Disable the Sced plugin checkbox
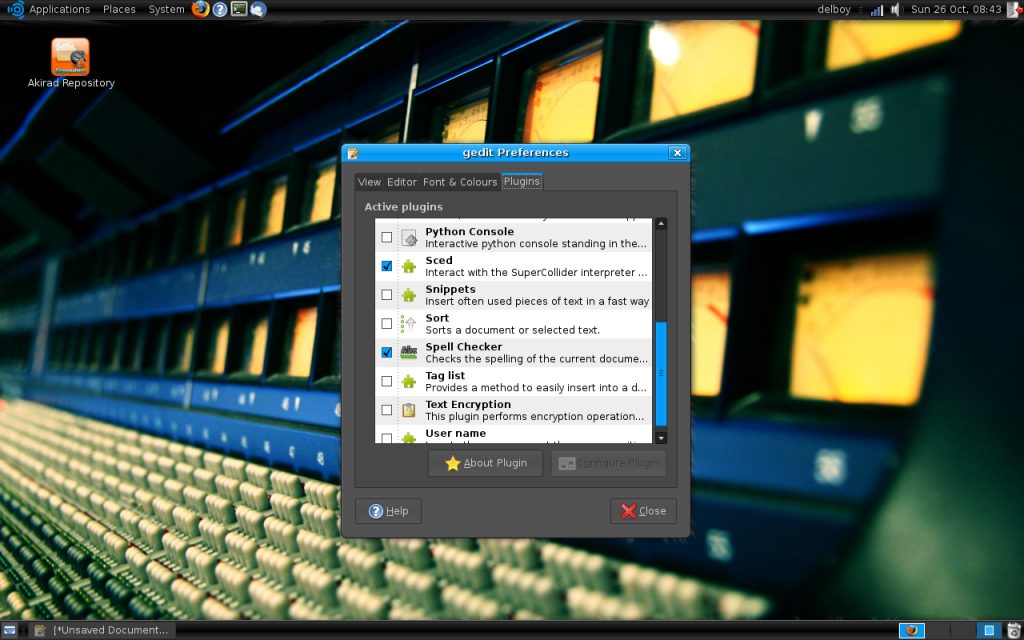The height and width of the screenshot is (640, 1024). (387, 266)
